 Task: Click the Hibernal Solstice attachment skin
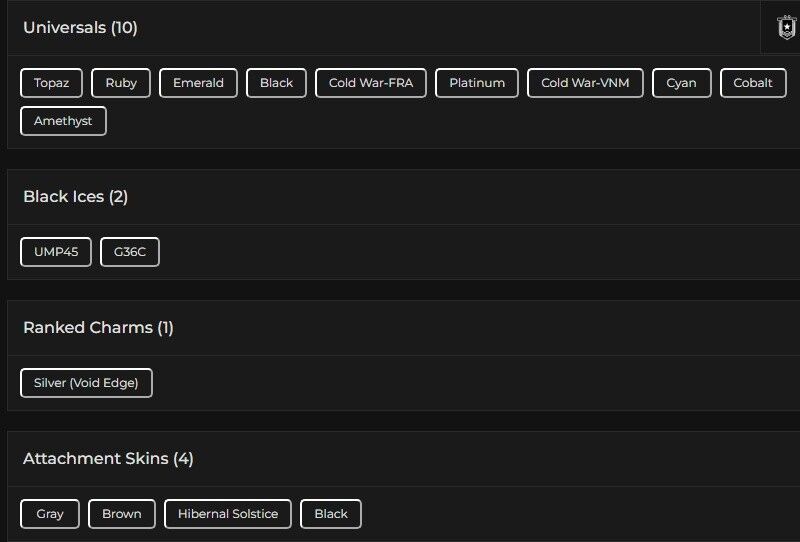228,514
